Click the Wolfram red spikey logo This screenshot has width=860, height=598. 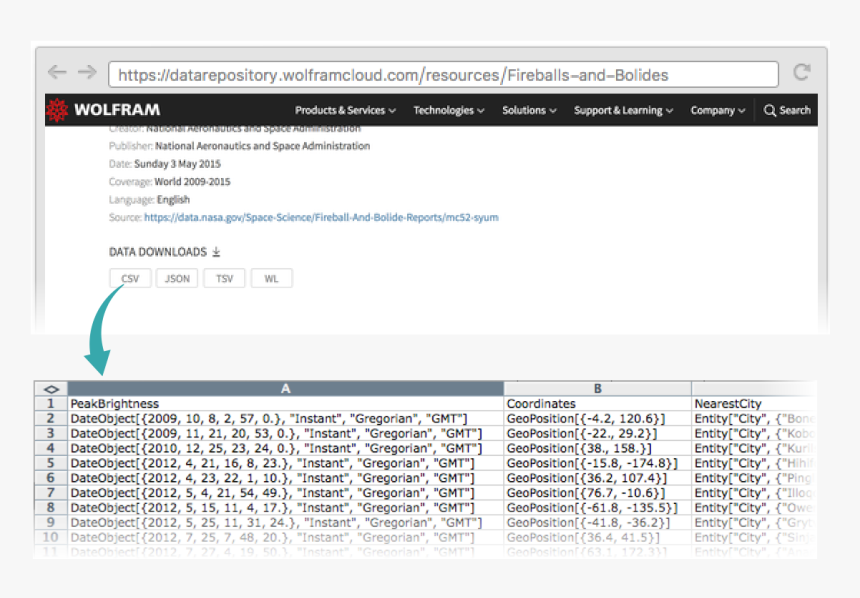click(57, 110)
